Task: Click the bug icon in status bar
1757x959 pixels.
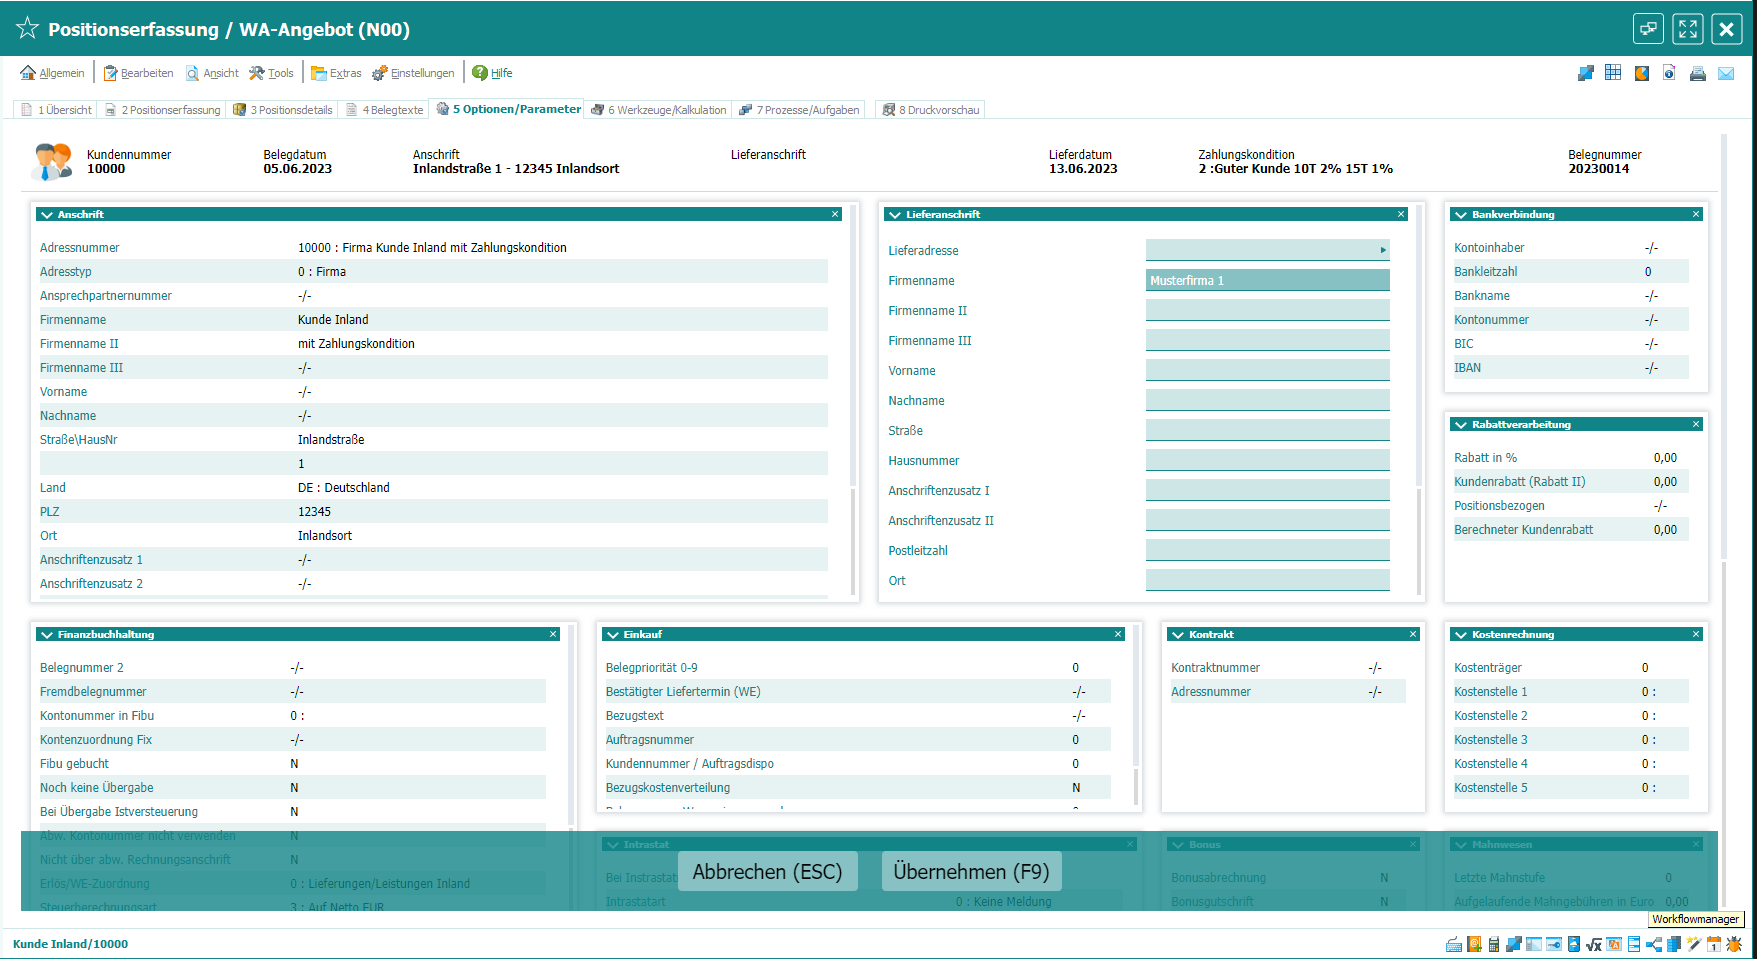Action: (x=1734, y=944)
